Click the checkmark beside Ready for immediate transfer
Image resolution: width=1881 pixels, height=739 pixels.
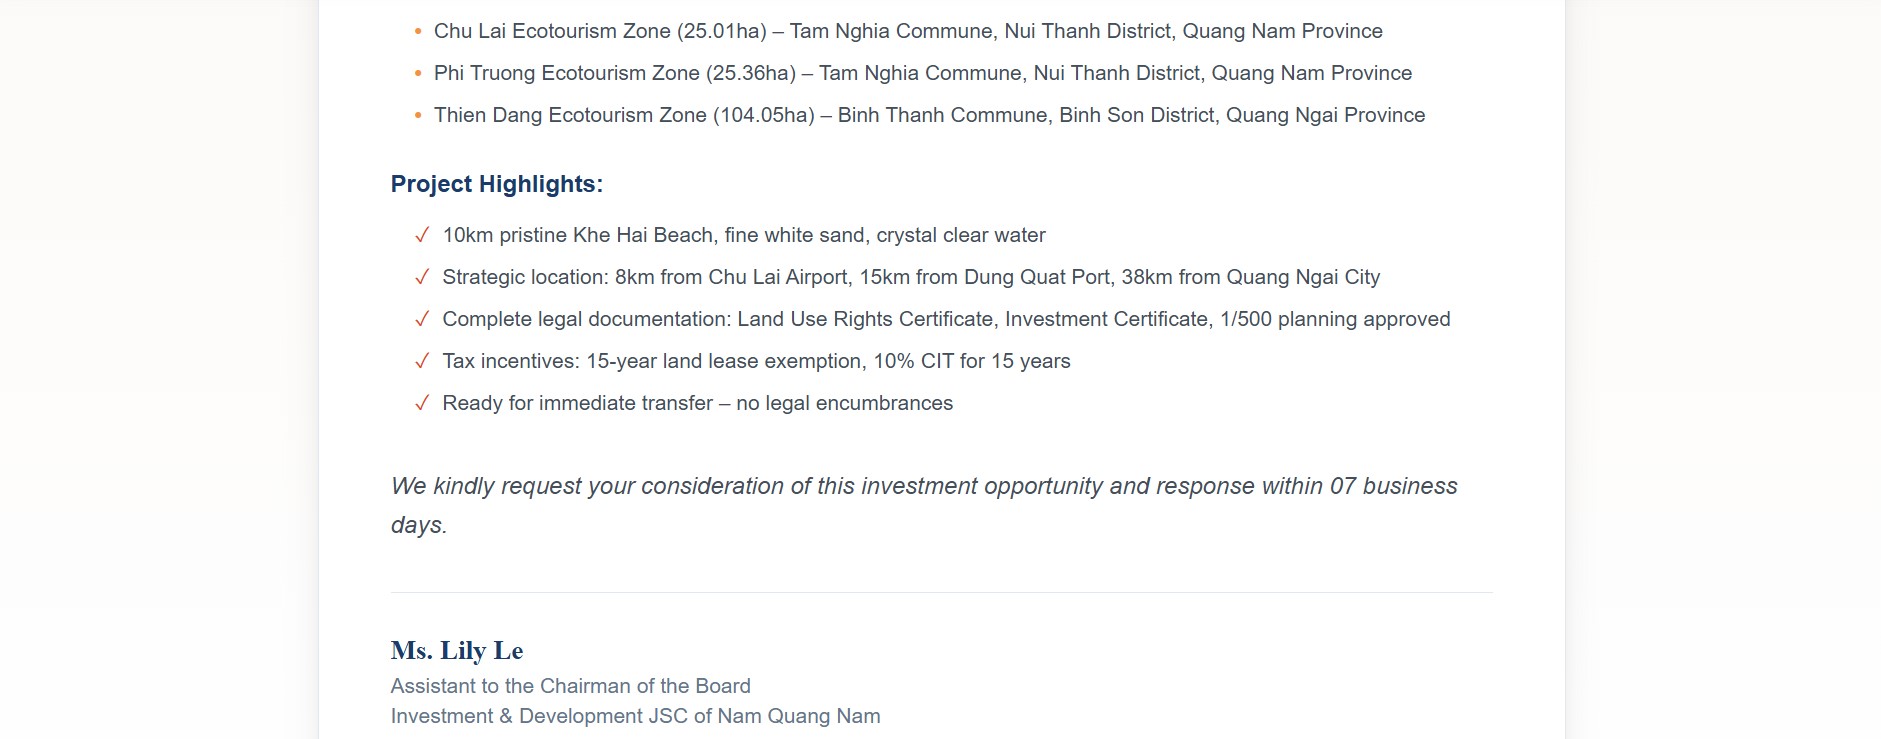coord(422,403)
